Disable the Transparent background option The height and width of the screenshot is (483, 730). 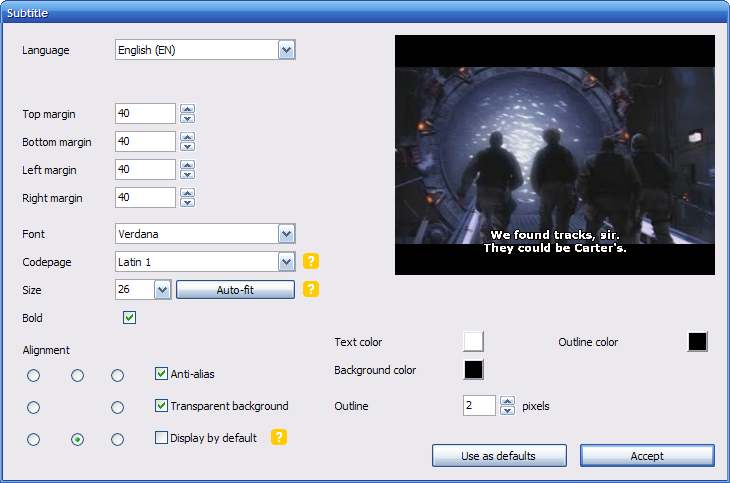pos(161,406)
